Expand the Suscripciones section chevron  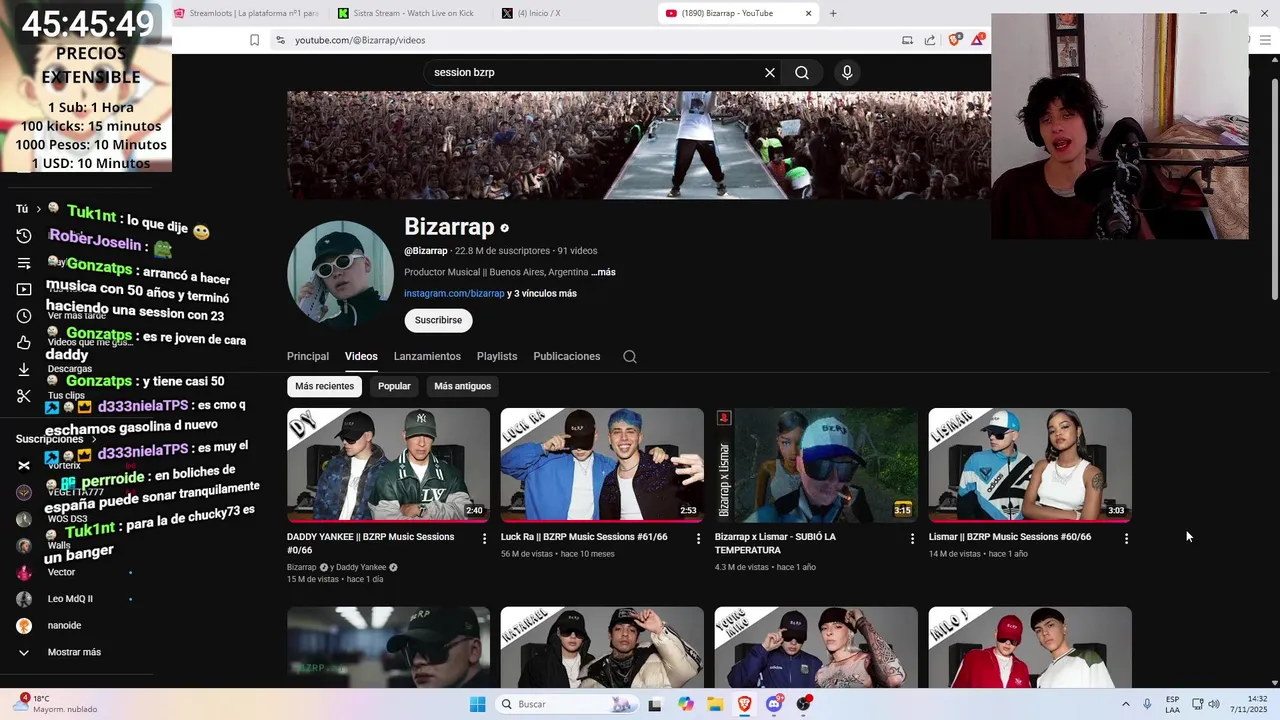click(94, 439)
